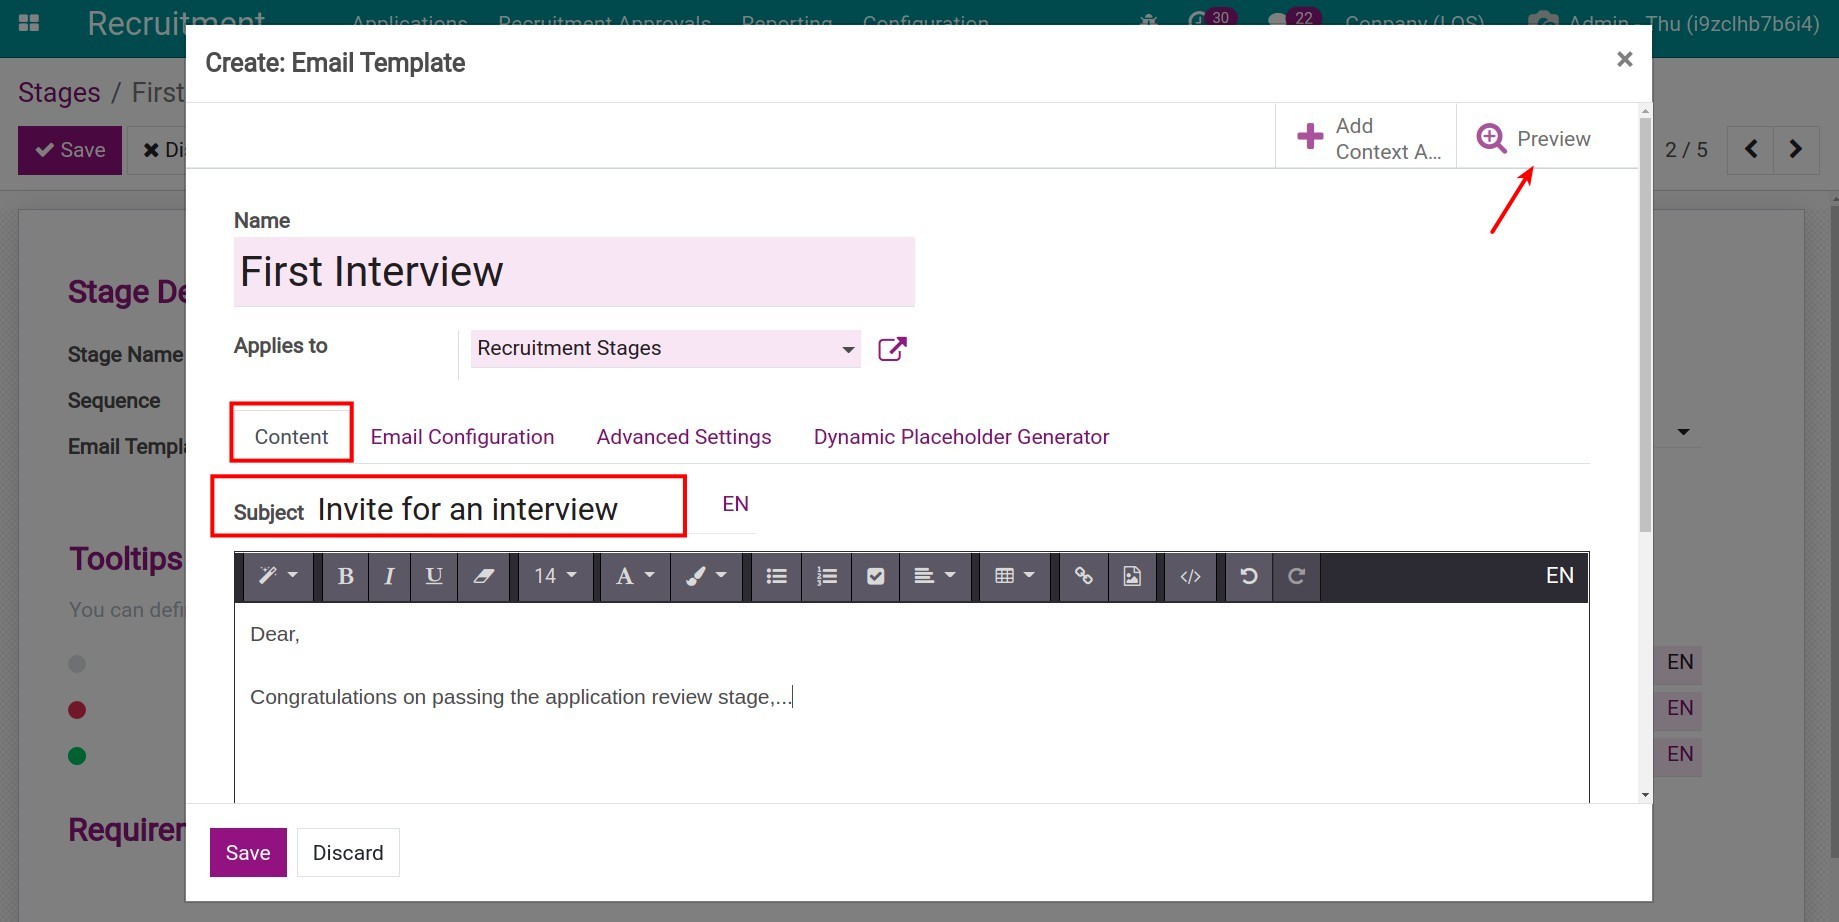Screen dimensions: 1839x922
Task: Open the code view with the </> icon
Action: pos(1190,576)
